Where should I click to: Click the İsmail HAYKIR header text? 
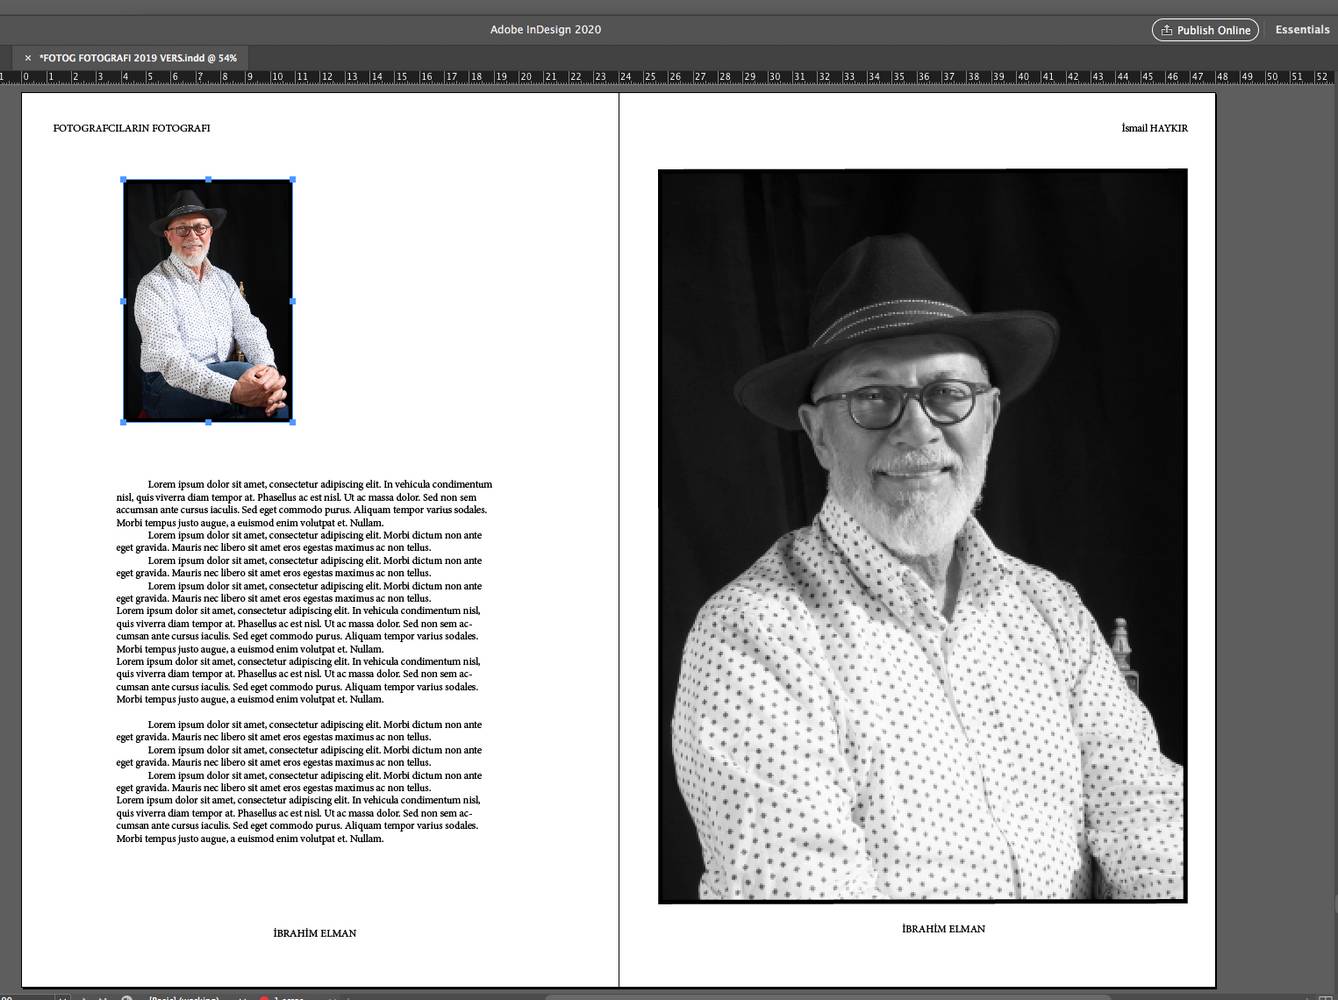pos(1154,128)
